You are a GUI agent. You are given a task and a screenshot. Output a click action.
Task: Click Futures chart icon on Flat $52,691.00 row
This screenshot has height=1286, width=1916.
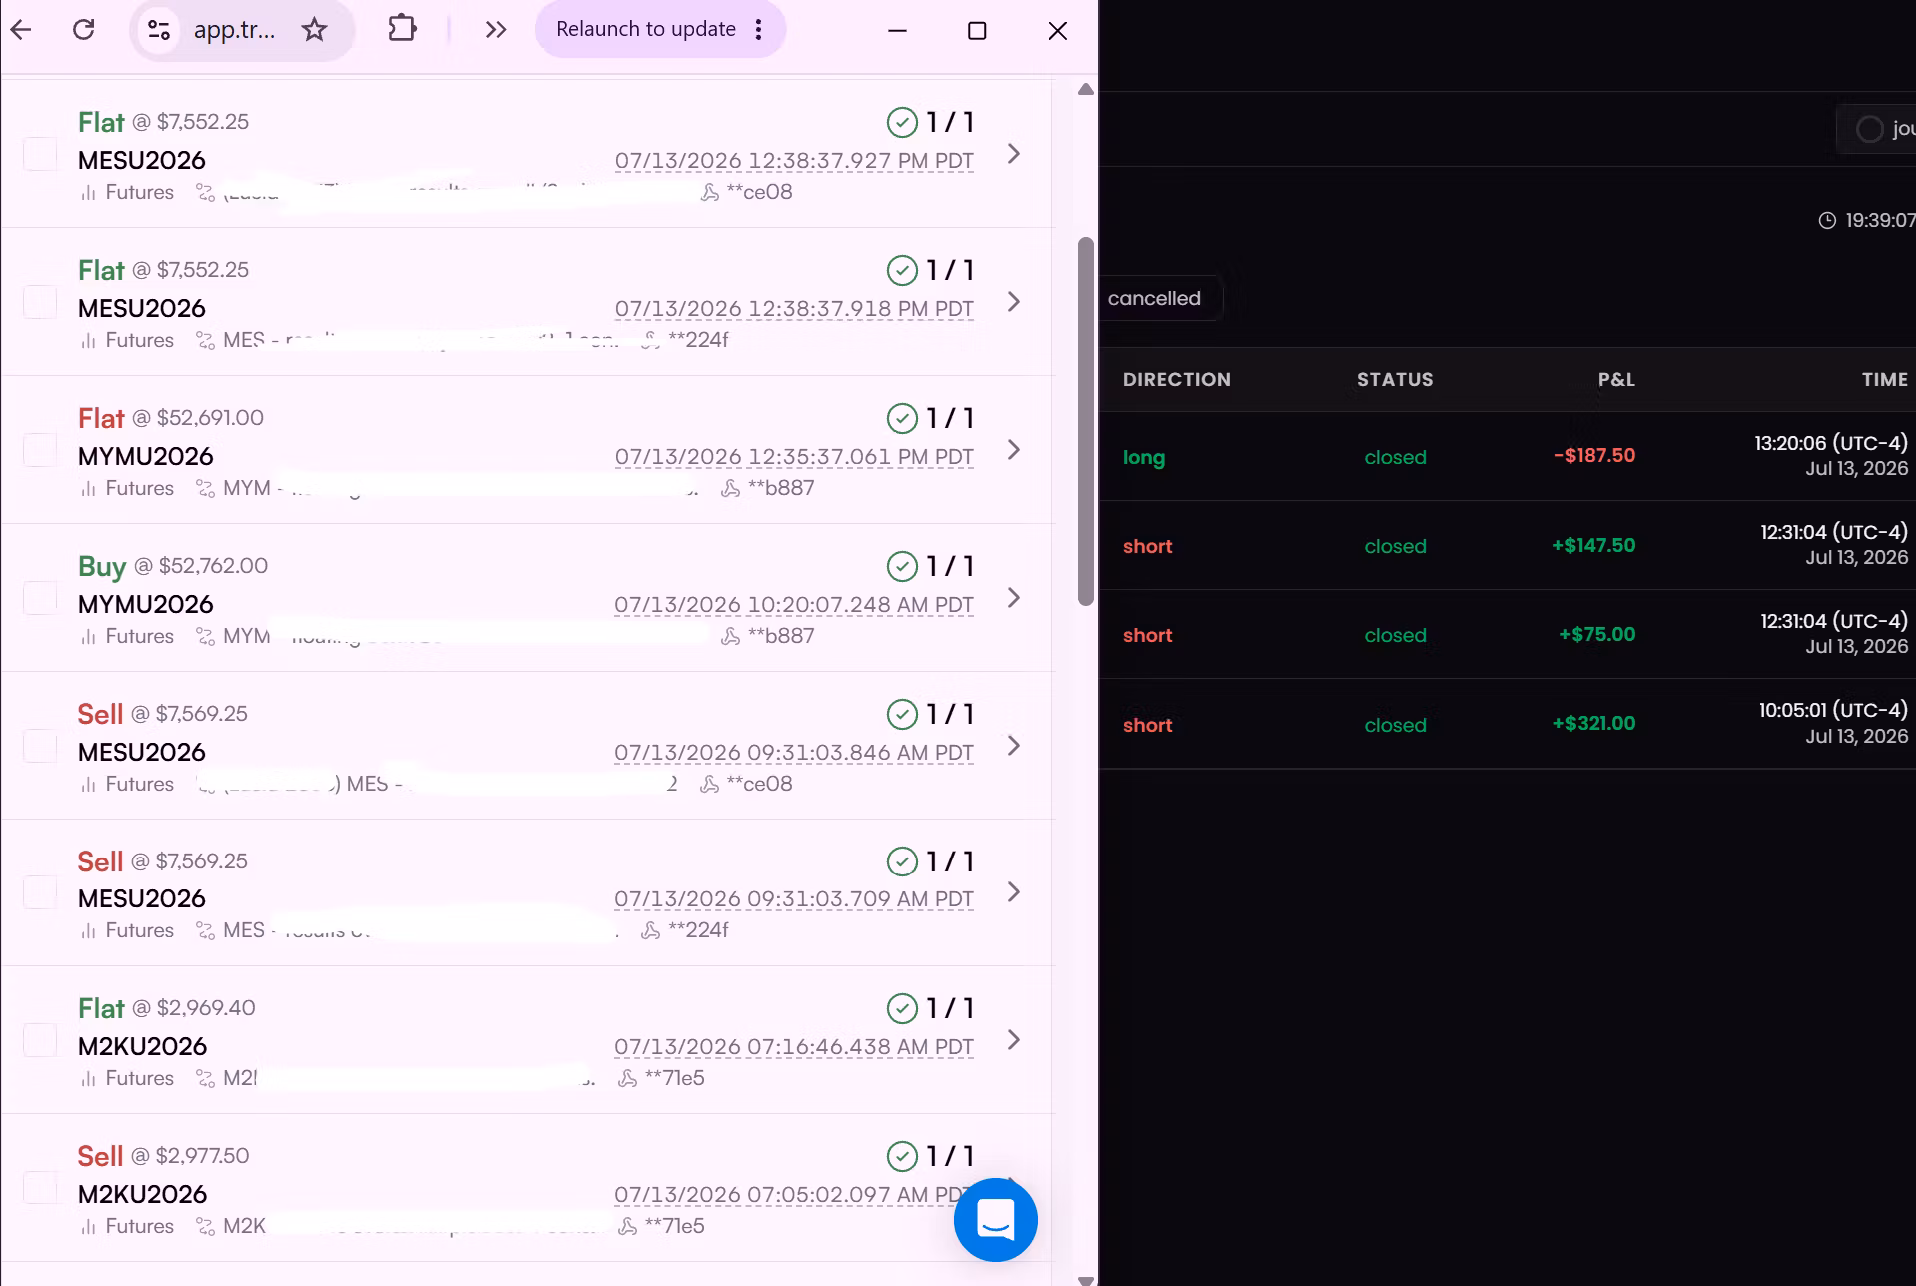pyautogui.click(x=88, y=489)
